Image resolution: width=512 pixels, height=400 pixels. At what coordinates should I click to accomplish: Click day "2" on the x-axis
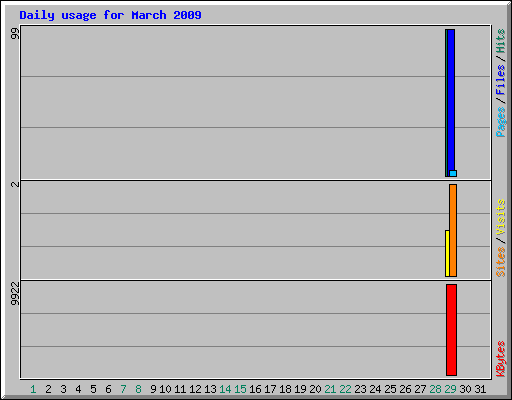coord(48,389)
